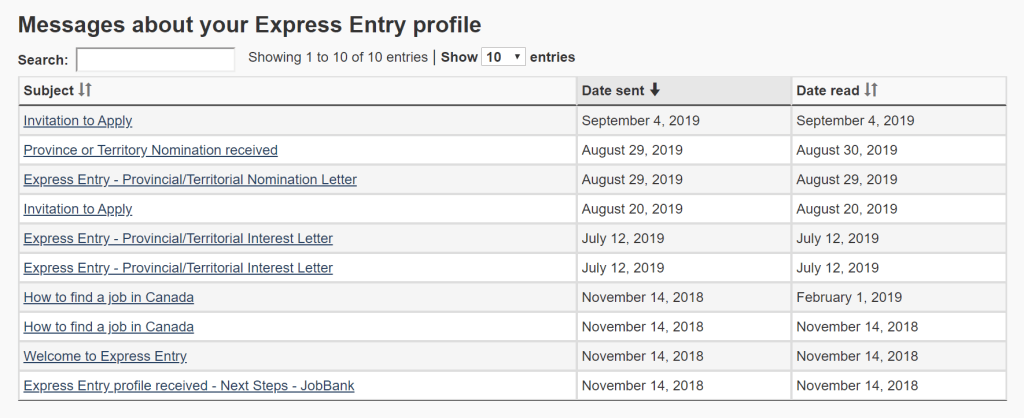Sort messages by Subject sort arrows
Image resolution: width=1024 pixels, height=418 pixels.
(x=85, y=91)
